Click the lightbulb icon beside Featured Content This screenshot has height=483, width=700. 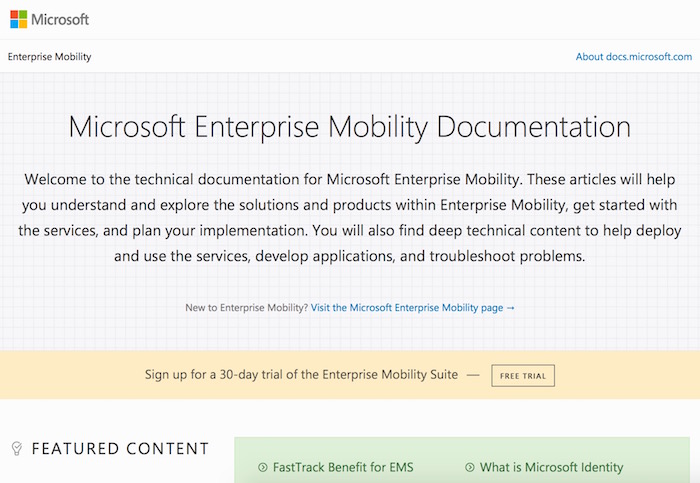(16, 448)
